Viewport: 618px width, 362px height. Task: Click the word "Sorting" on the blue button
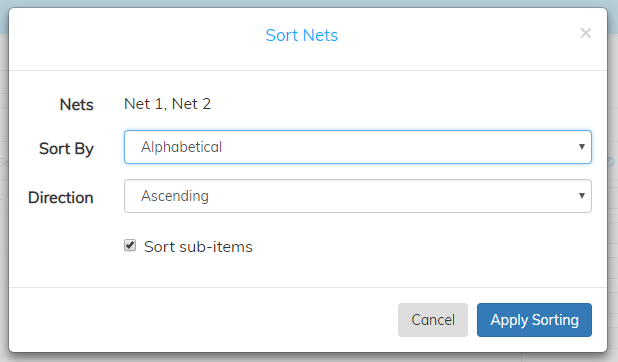coord(555,320)
